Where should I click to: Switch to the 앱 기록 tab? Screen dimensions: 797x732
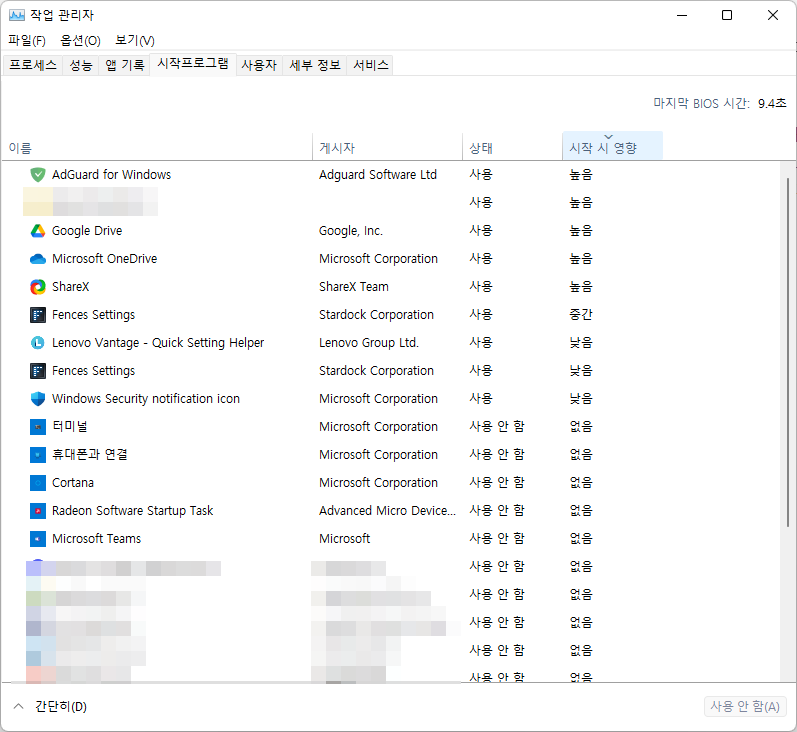pos(125,65)
